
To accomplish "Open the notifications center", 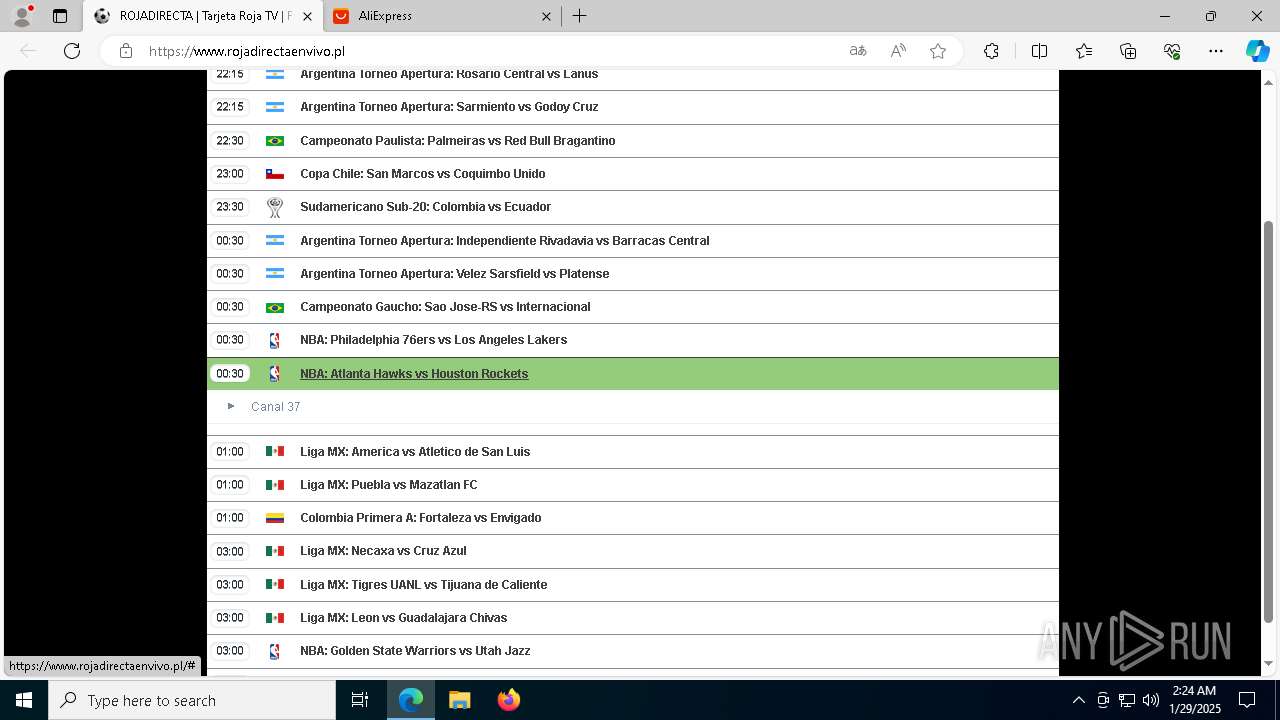I will [x=1247, y=700].
